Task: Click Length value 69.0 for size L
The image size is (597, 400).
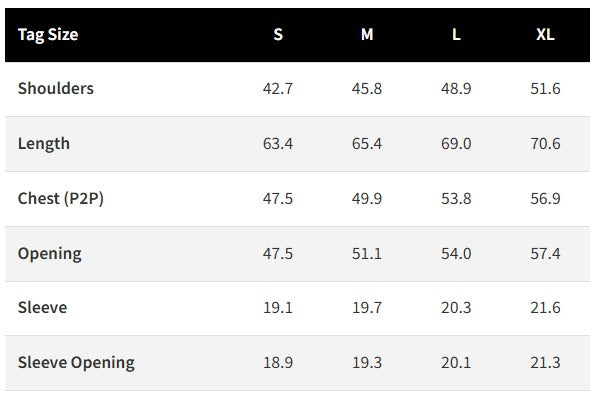Action: (x=456, y=144)
